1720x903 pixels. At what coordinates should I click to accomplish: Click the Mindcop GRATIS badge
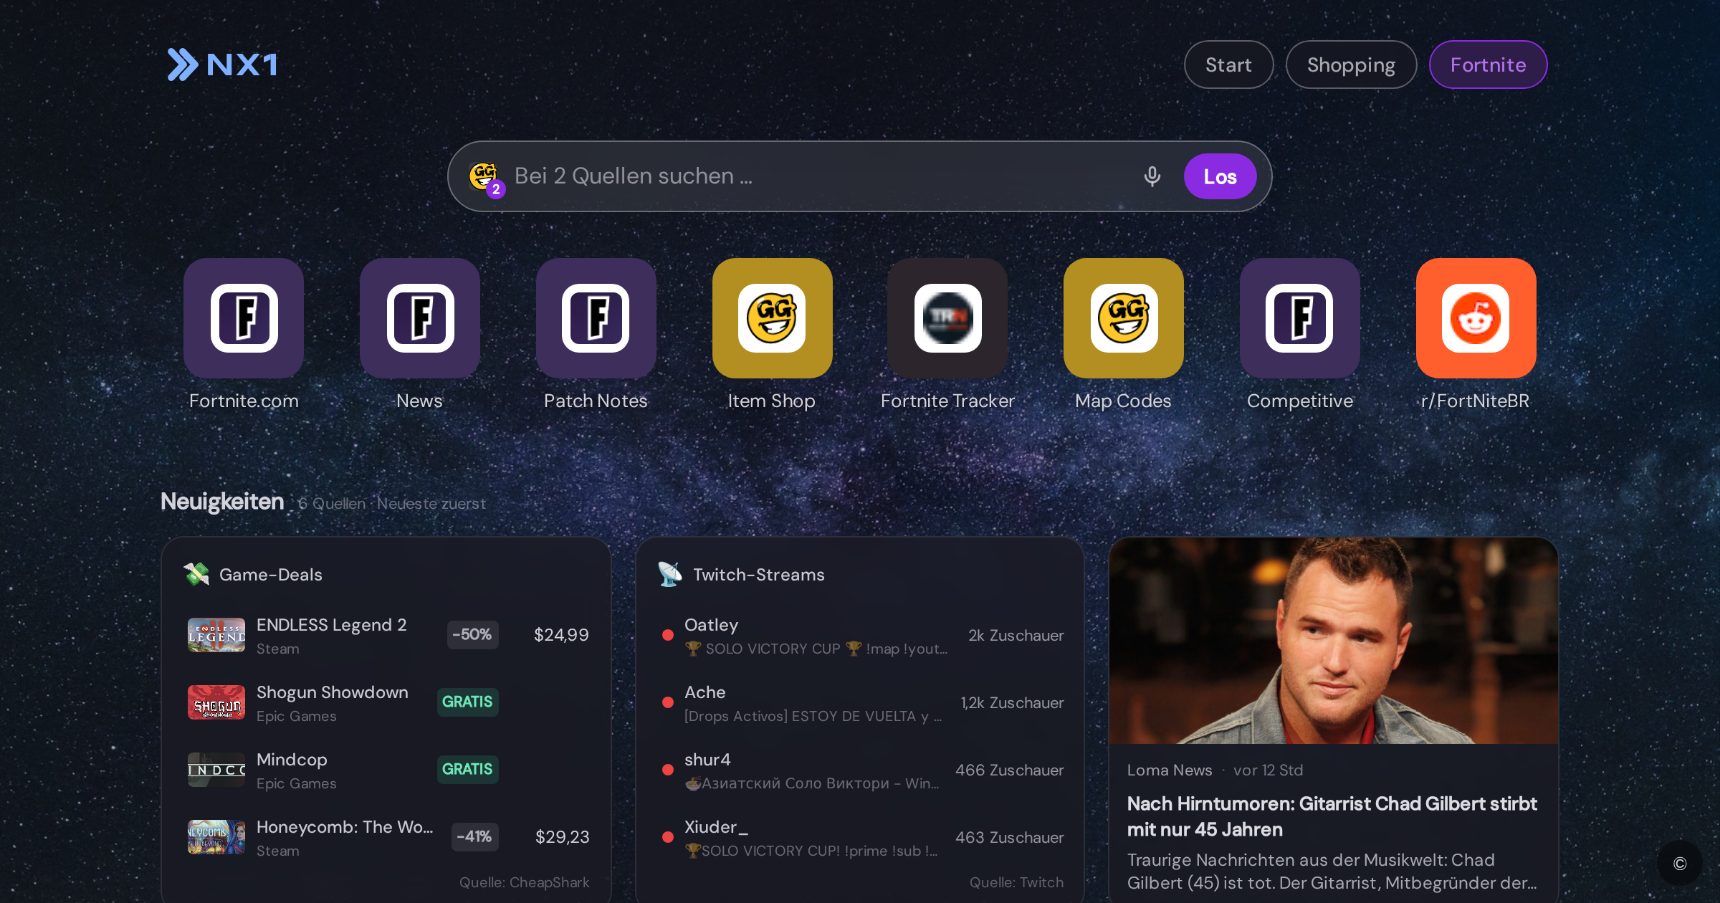pos(467,769)
